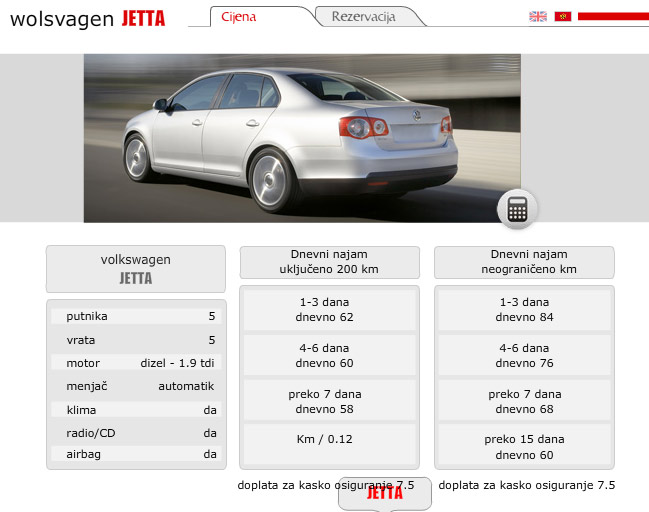Select the 'preko 7 dana dnevno 68' cell
The width and height of the screenshot is (649, 512).
click(524, 401)
